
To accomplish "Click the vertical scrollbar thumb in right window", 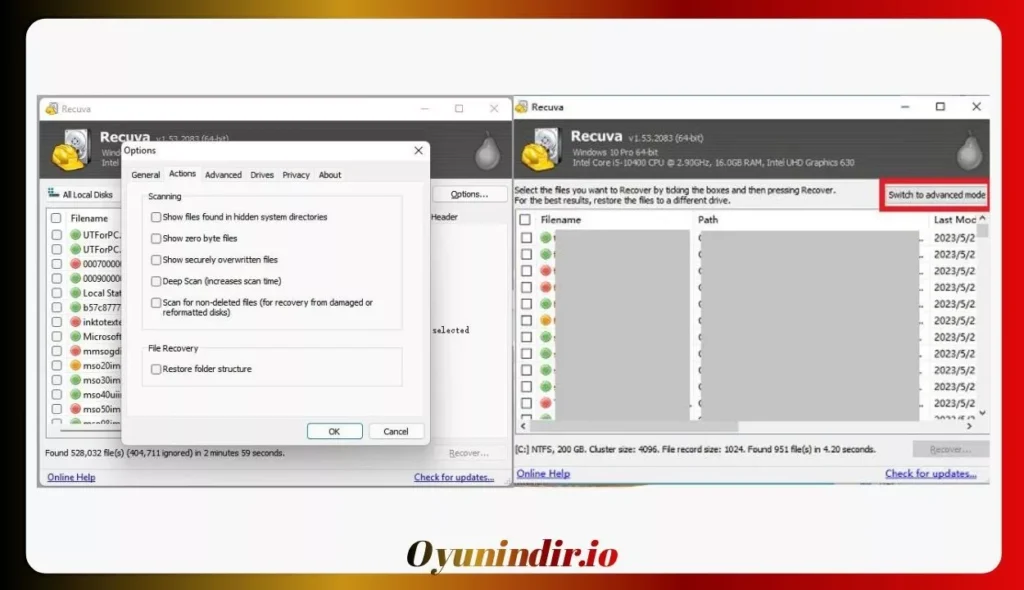I will (x=982, y=231).
